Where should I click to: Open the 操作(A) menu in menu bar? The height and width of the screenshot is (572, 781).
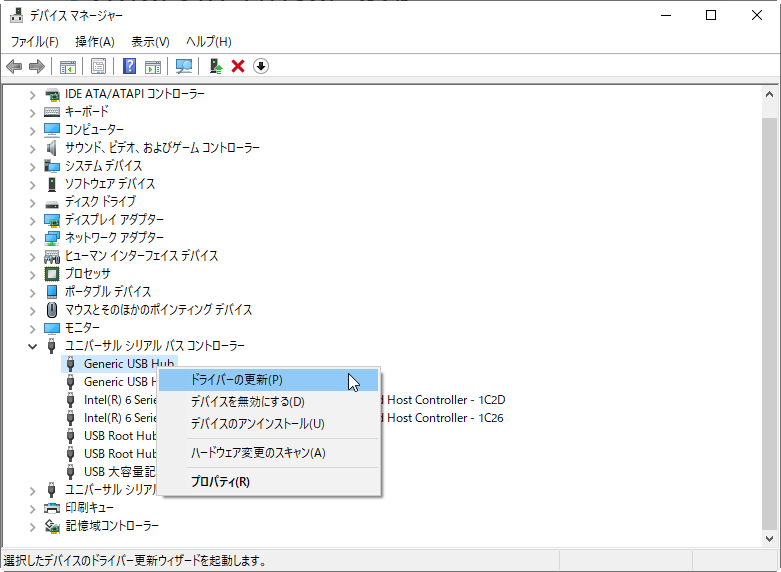95,41
